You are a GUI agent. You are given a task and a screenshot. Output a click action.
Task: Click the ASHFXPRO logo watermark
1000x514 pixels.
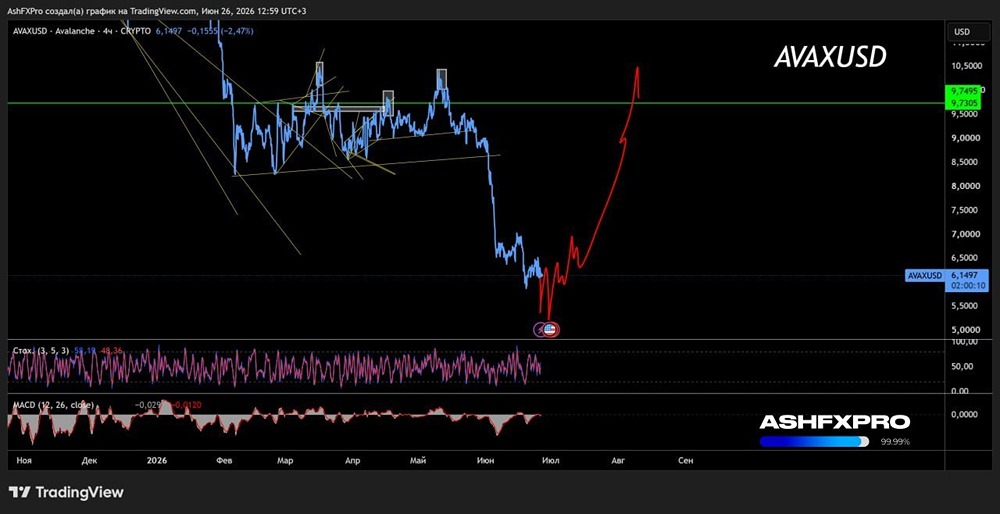point(834,422)
